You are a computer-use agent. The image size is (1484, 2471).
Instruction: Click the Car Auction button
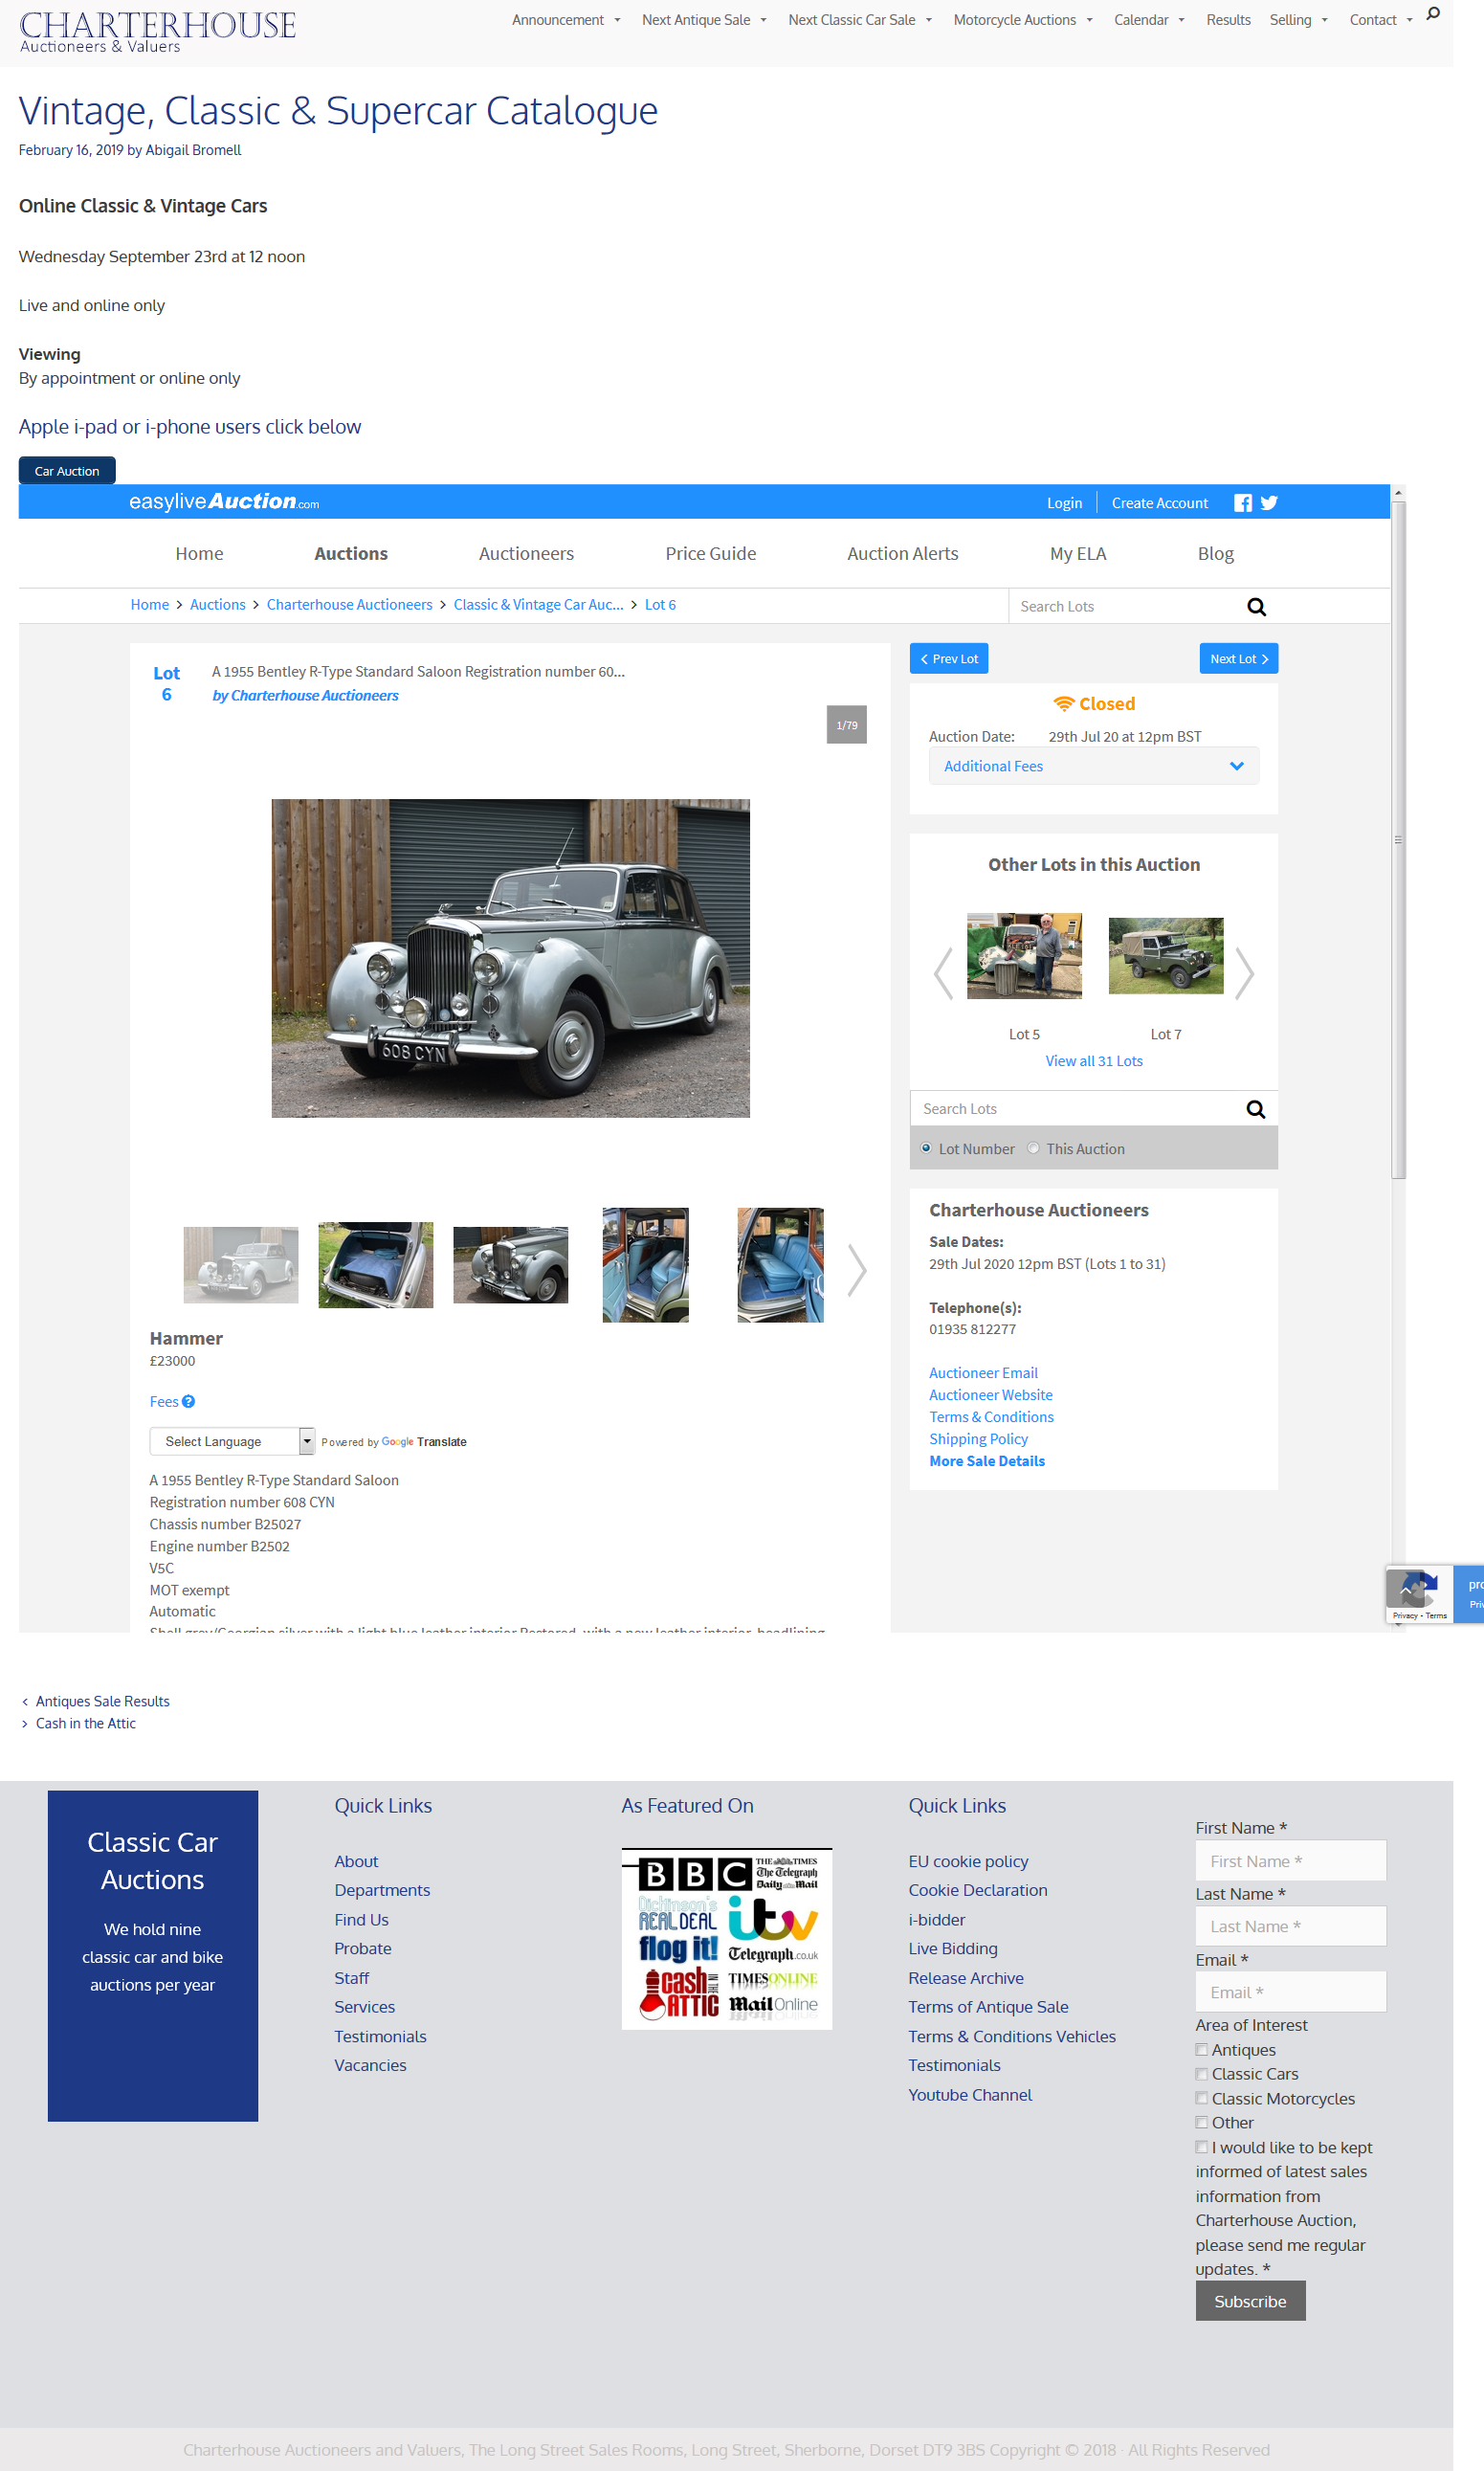67,470
